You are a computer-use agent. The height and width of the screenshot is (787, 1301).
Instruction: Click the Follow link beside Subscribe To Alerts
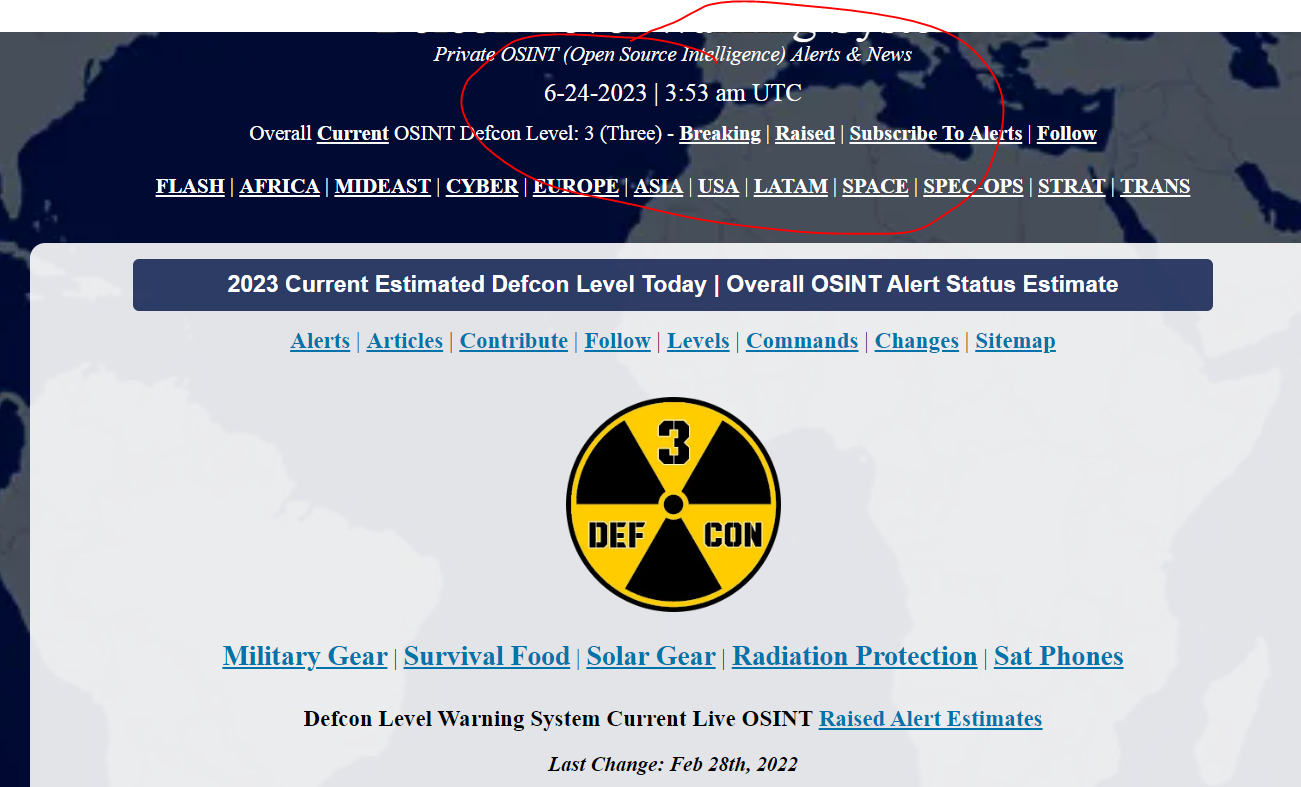point(1067,133)
